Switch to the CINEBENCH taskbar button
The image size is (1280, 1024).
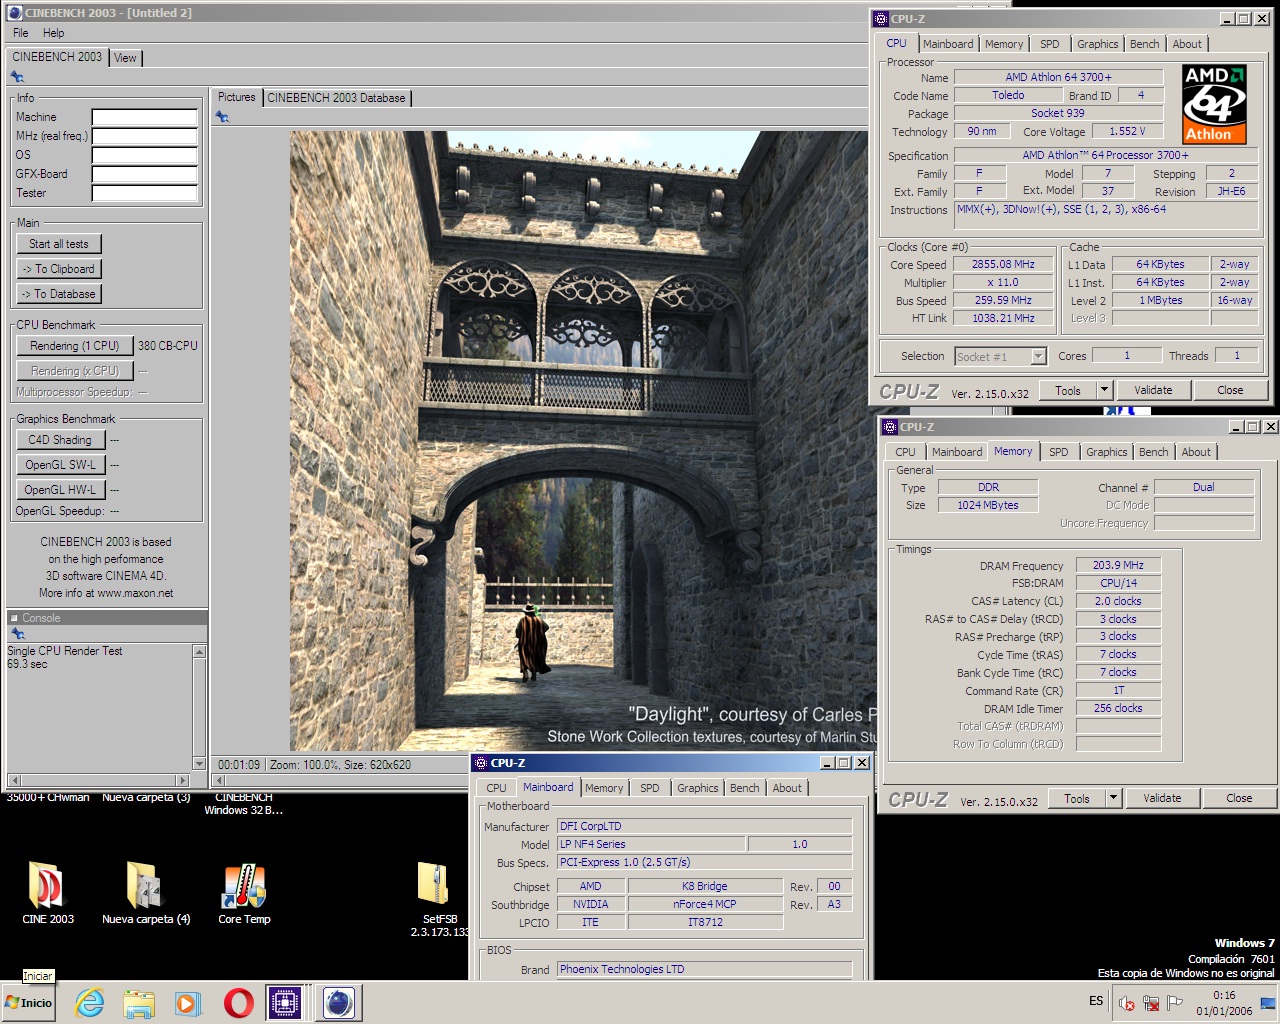(x=339, y=1002)
